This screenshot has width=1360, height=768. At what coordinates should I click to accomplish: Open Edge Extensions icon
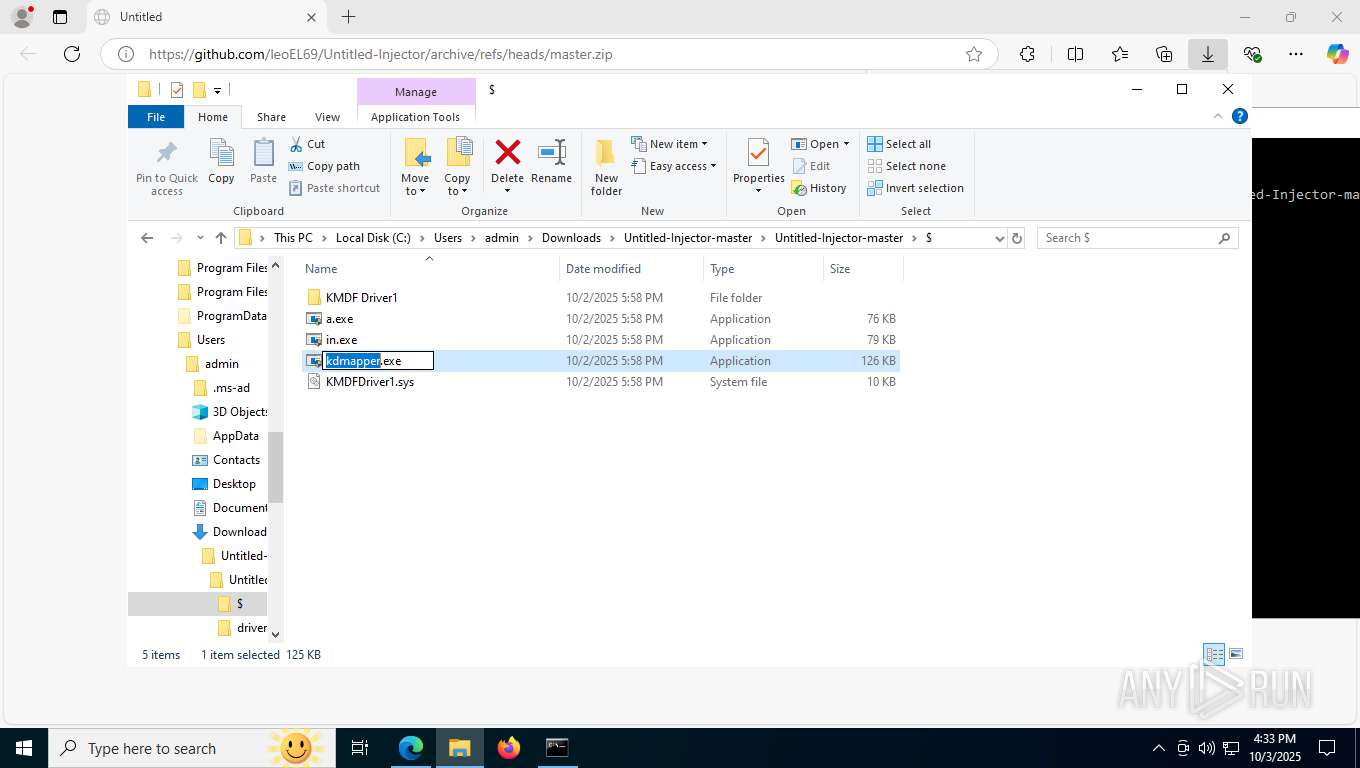(x=1027, y=54)
